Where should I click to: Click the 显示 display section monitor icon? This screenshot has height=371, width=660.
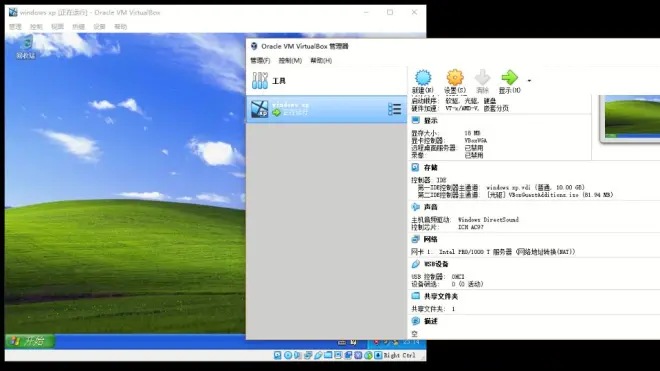coord(415,120)
